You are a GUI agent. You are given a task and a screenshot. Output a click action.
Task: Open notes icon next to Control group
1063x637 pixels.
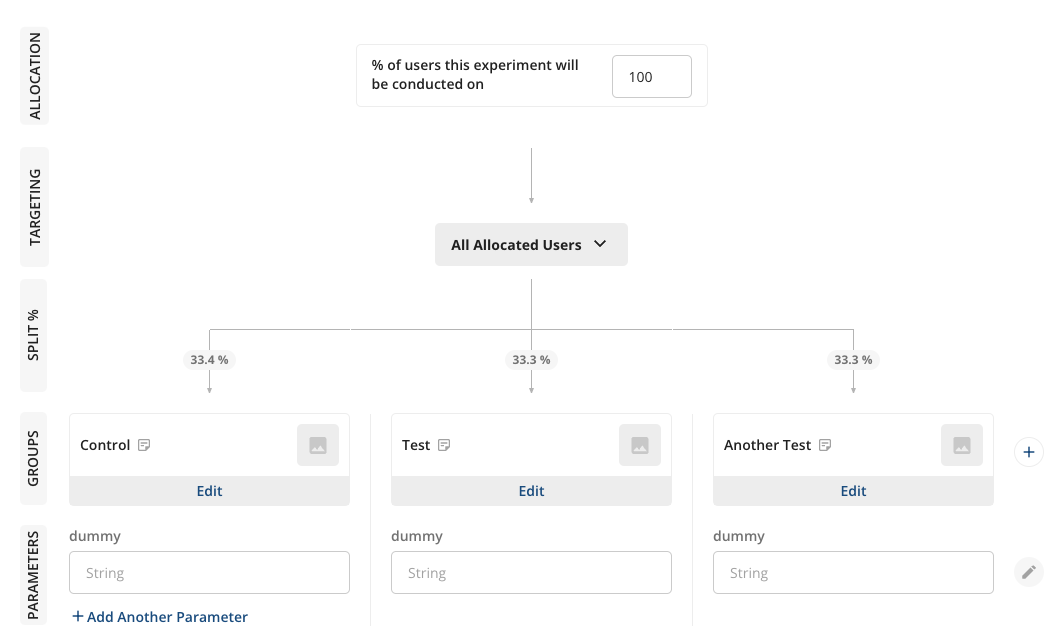pyautogui.click(x=144, y=445)
